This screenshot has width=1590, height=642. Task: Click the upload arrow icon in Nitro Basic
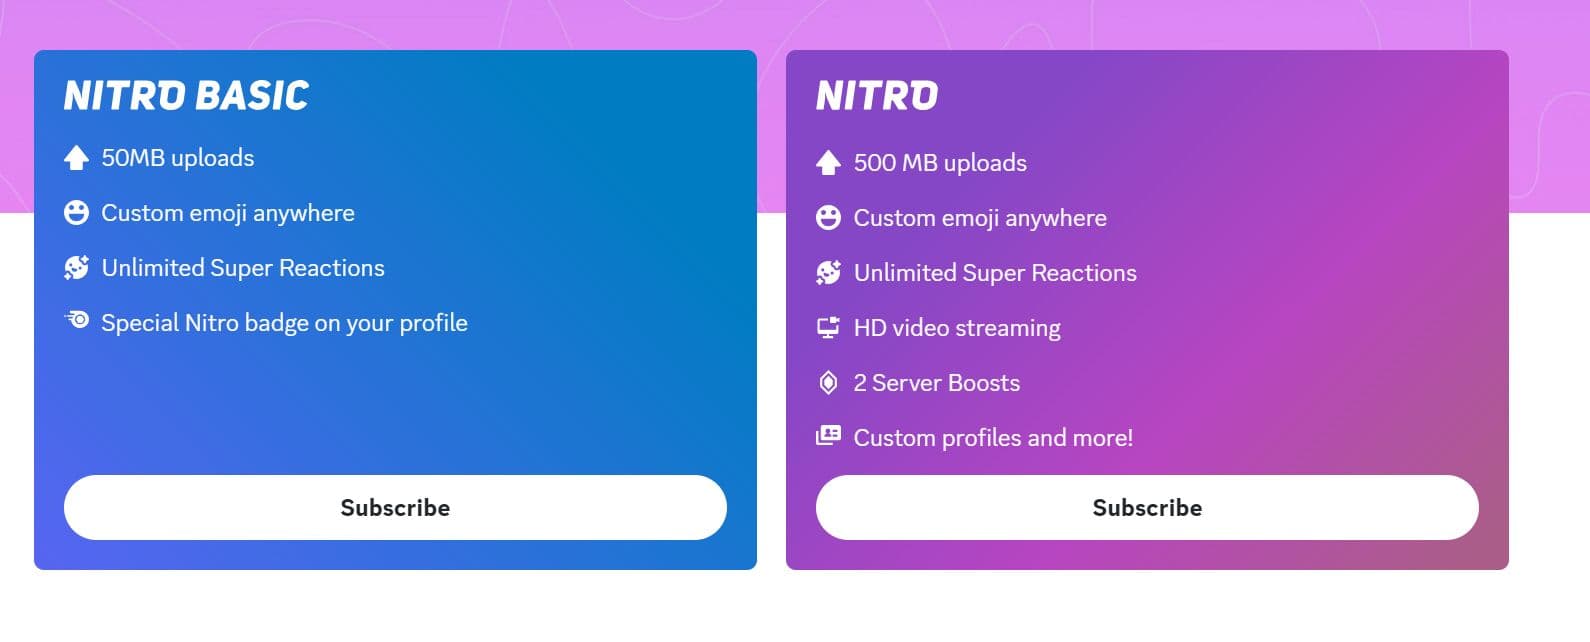click(76, 158)
